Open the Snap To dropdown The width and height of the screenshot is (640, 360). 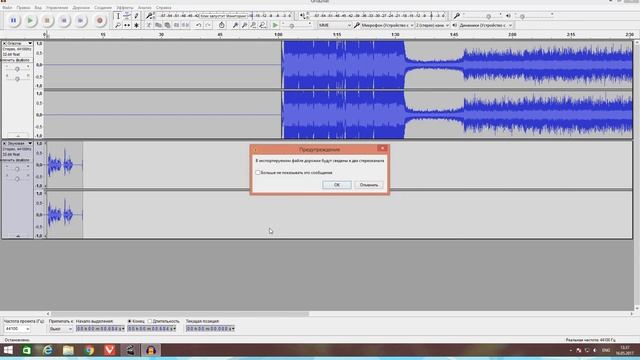61,329
